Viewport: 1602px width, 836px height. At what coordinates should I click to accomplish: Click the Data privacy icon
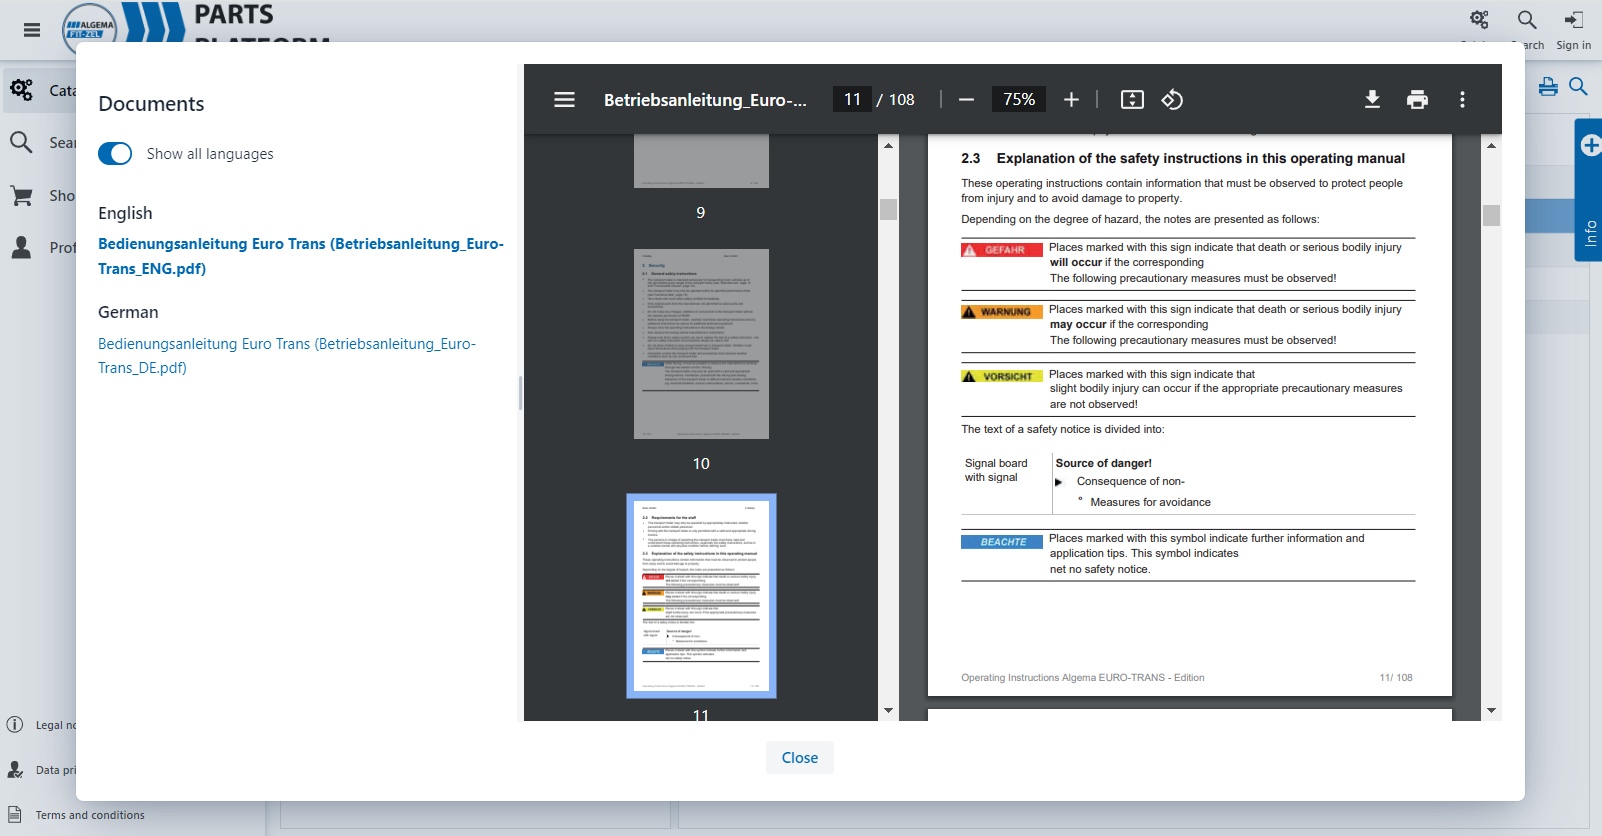pos(15,769)
